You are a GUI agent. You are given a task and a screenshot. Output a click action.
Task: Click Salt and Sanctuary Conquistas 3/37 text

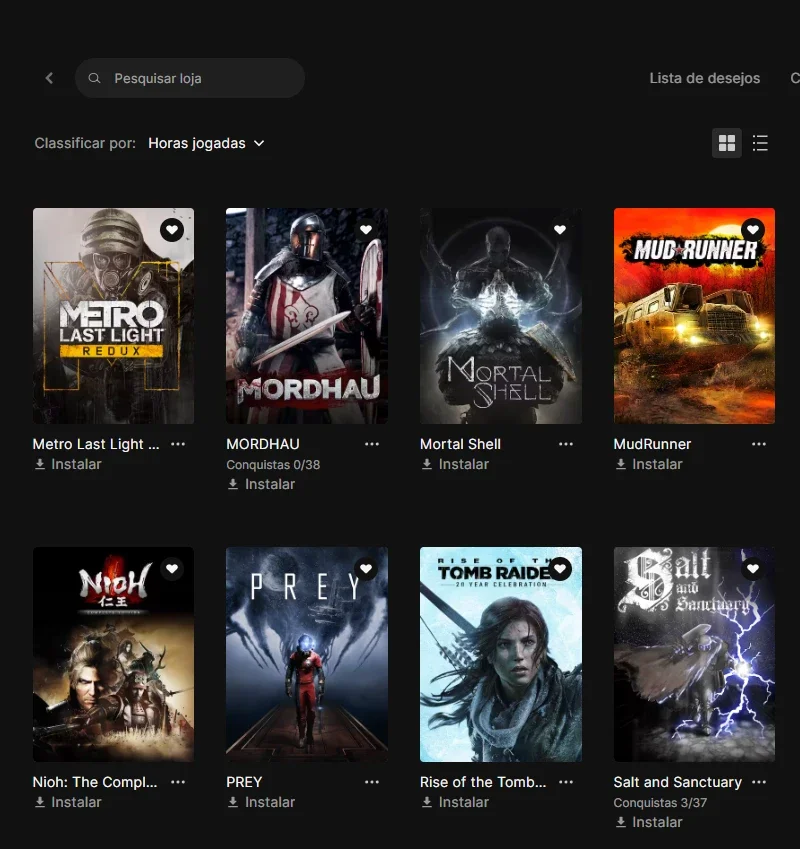tap(660, 802)
